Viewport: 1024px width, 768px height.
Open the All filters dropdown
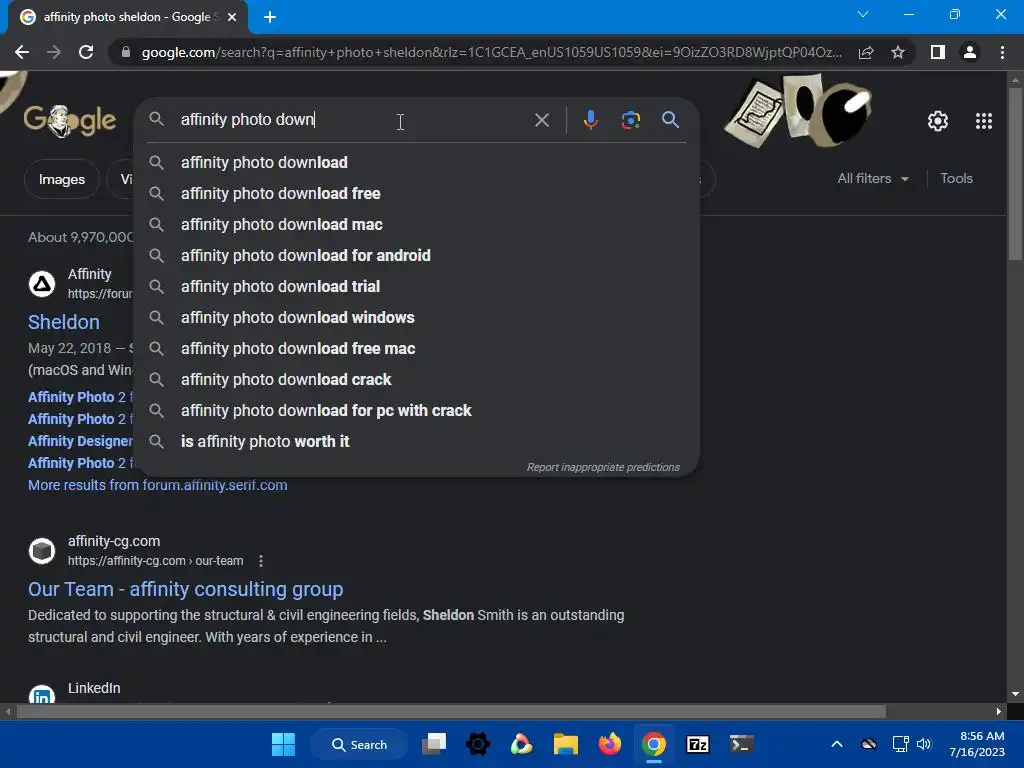pos(873,178)
